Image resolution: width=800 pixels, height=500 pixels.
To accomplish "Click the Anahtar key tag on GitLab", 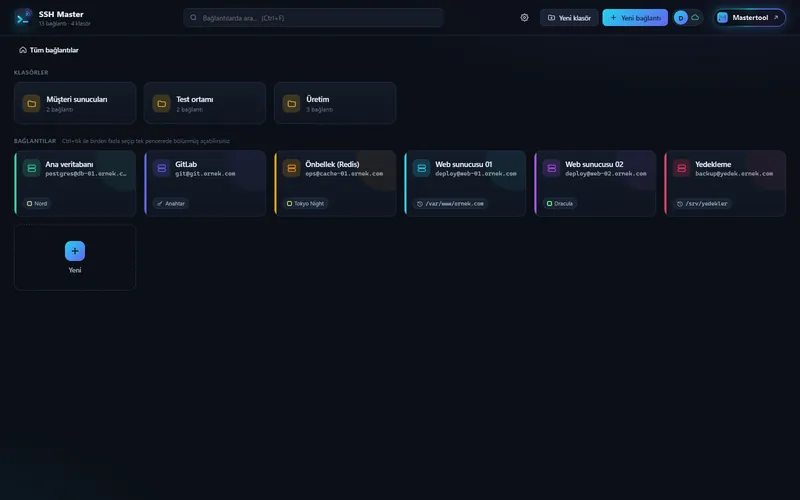I will [171, 204].
